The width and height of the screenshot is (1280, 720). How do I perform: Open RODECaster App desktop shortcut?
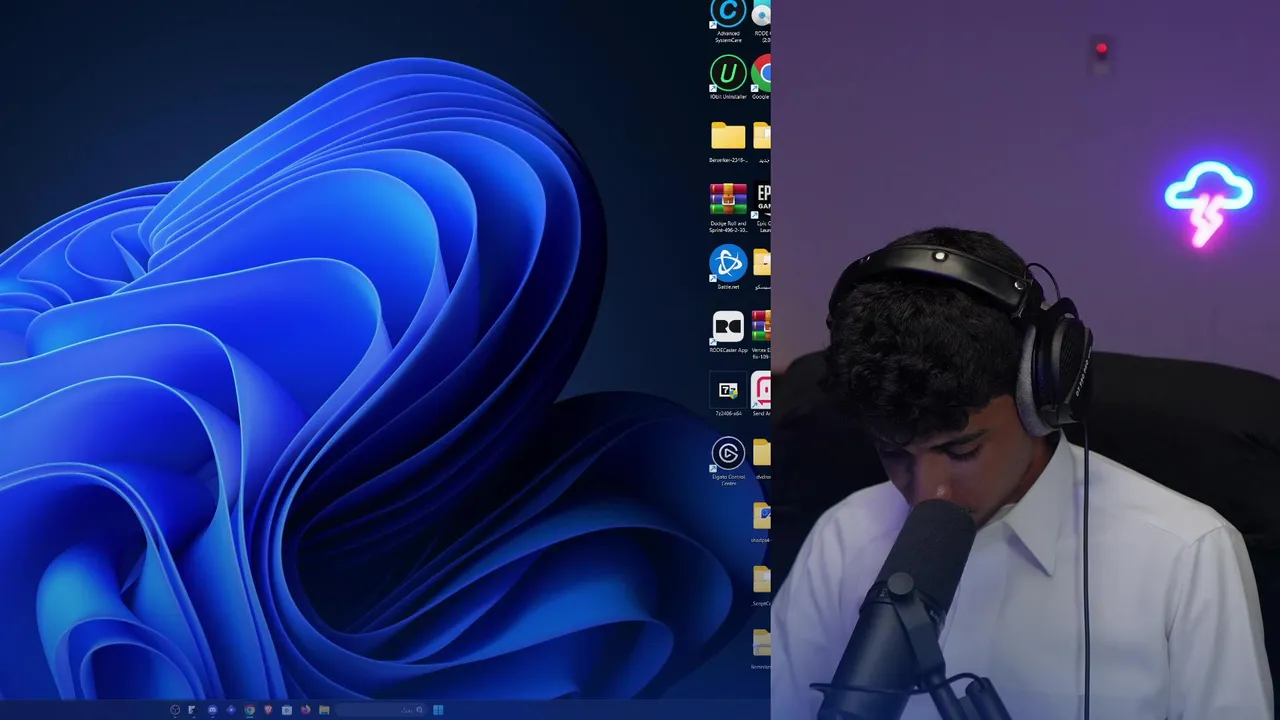728,333
